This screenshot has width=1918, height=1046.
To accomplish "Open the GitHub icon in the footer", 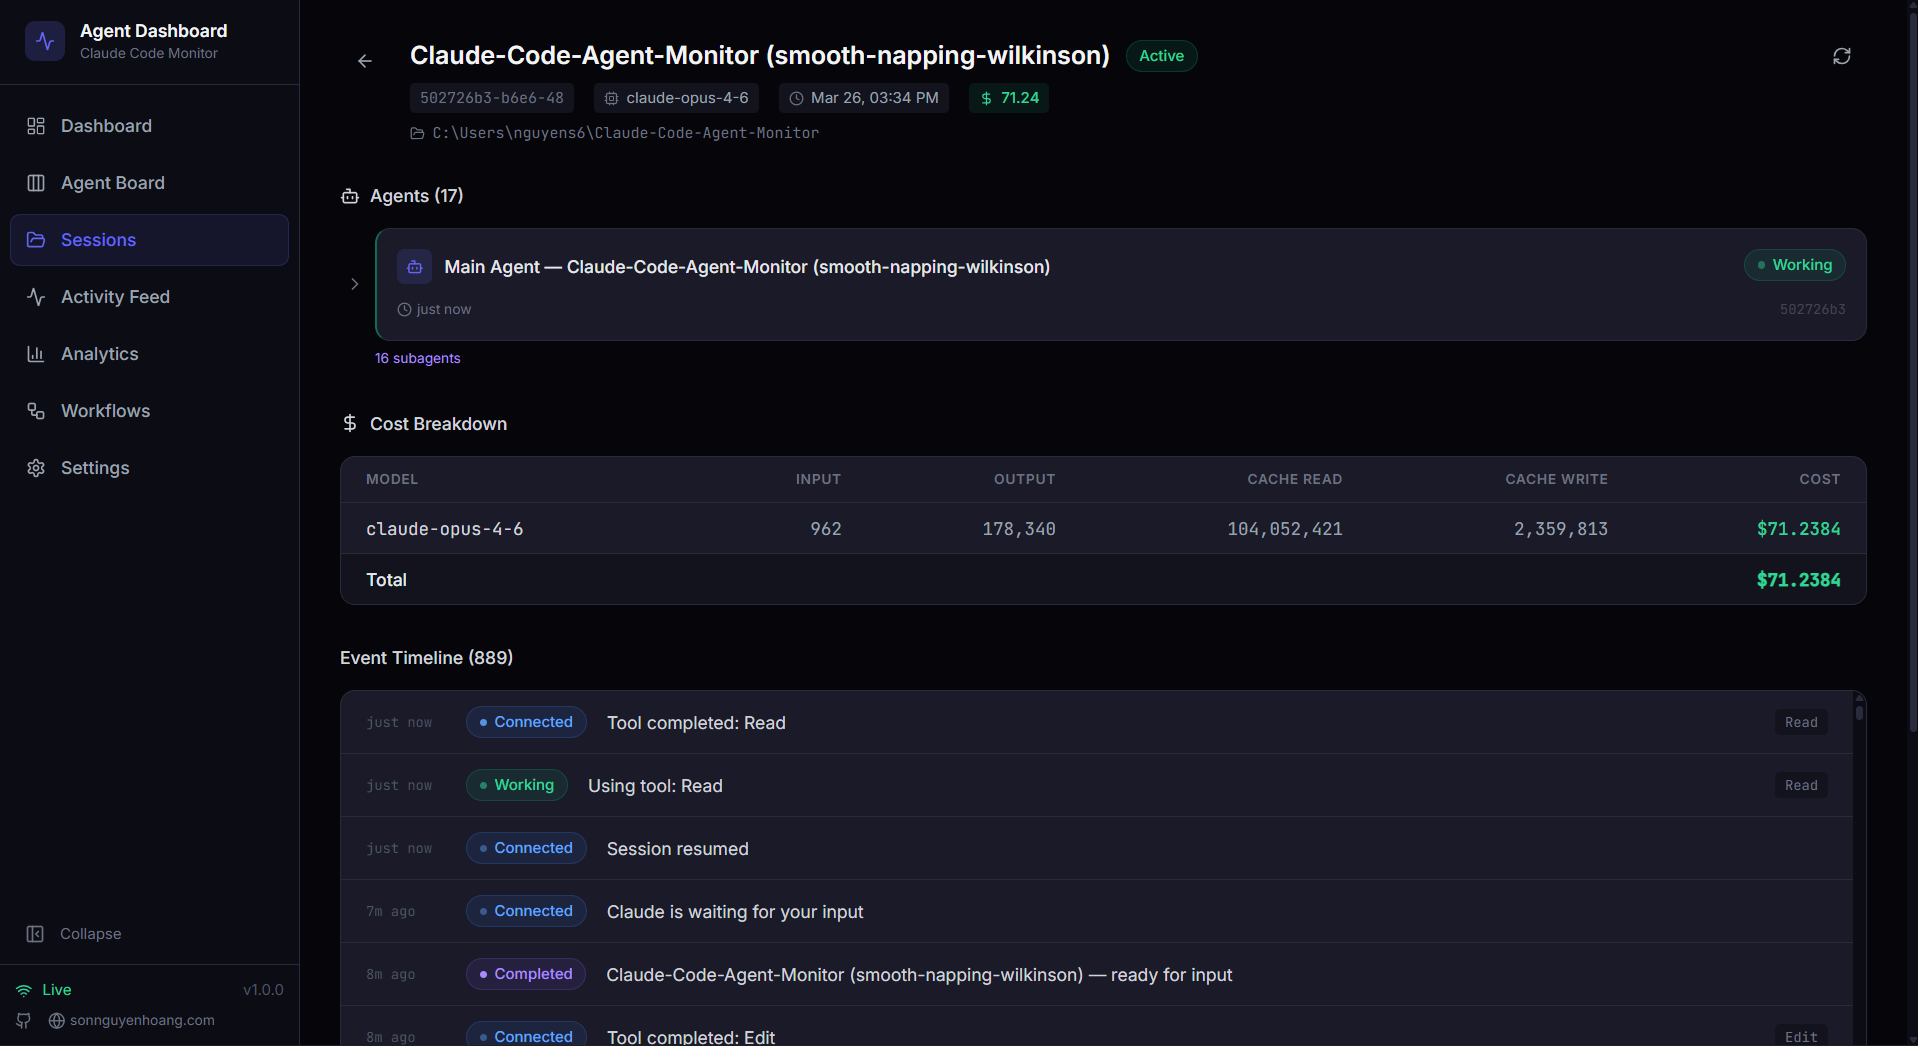I will pos(24,1021).
